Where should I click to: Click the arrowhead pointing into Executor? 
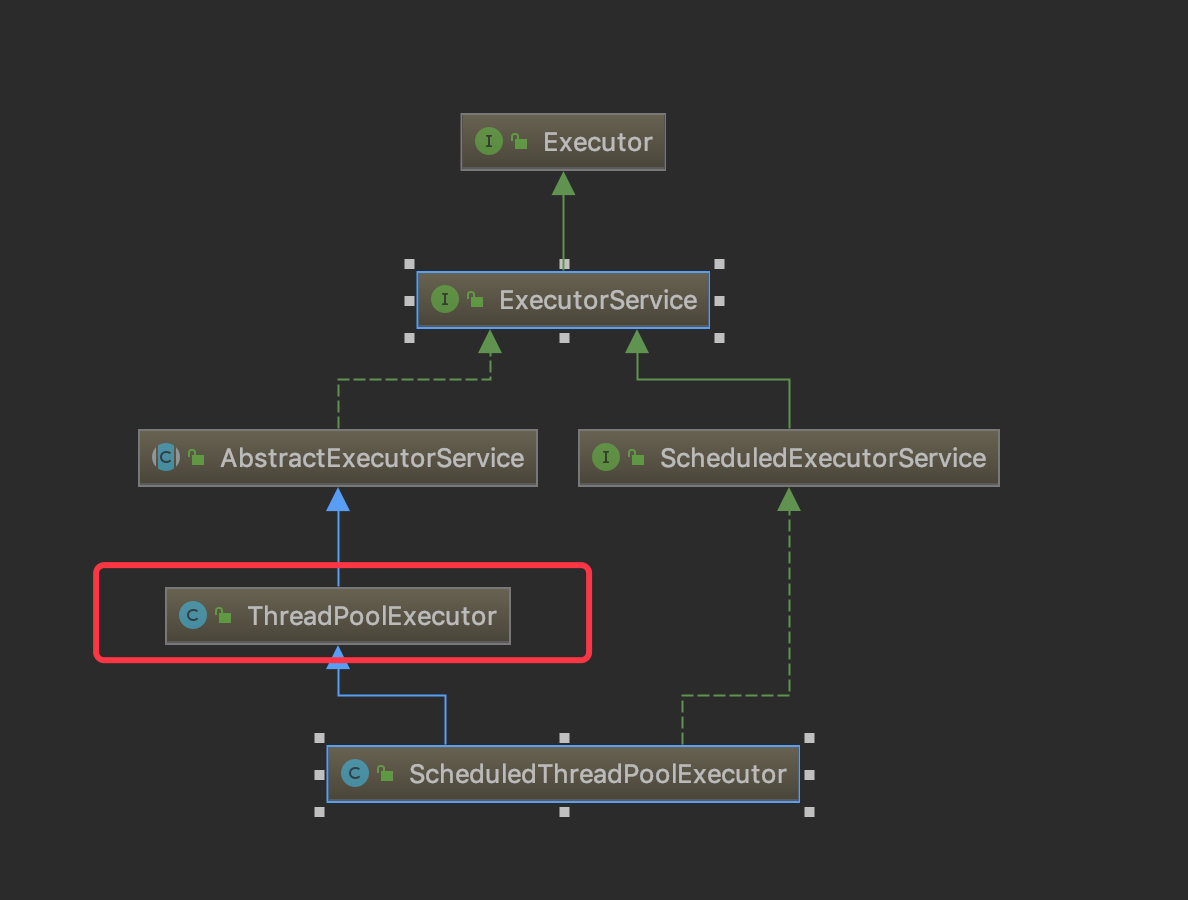[563, 183]
